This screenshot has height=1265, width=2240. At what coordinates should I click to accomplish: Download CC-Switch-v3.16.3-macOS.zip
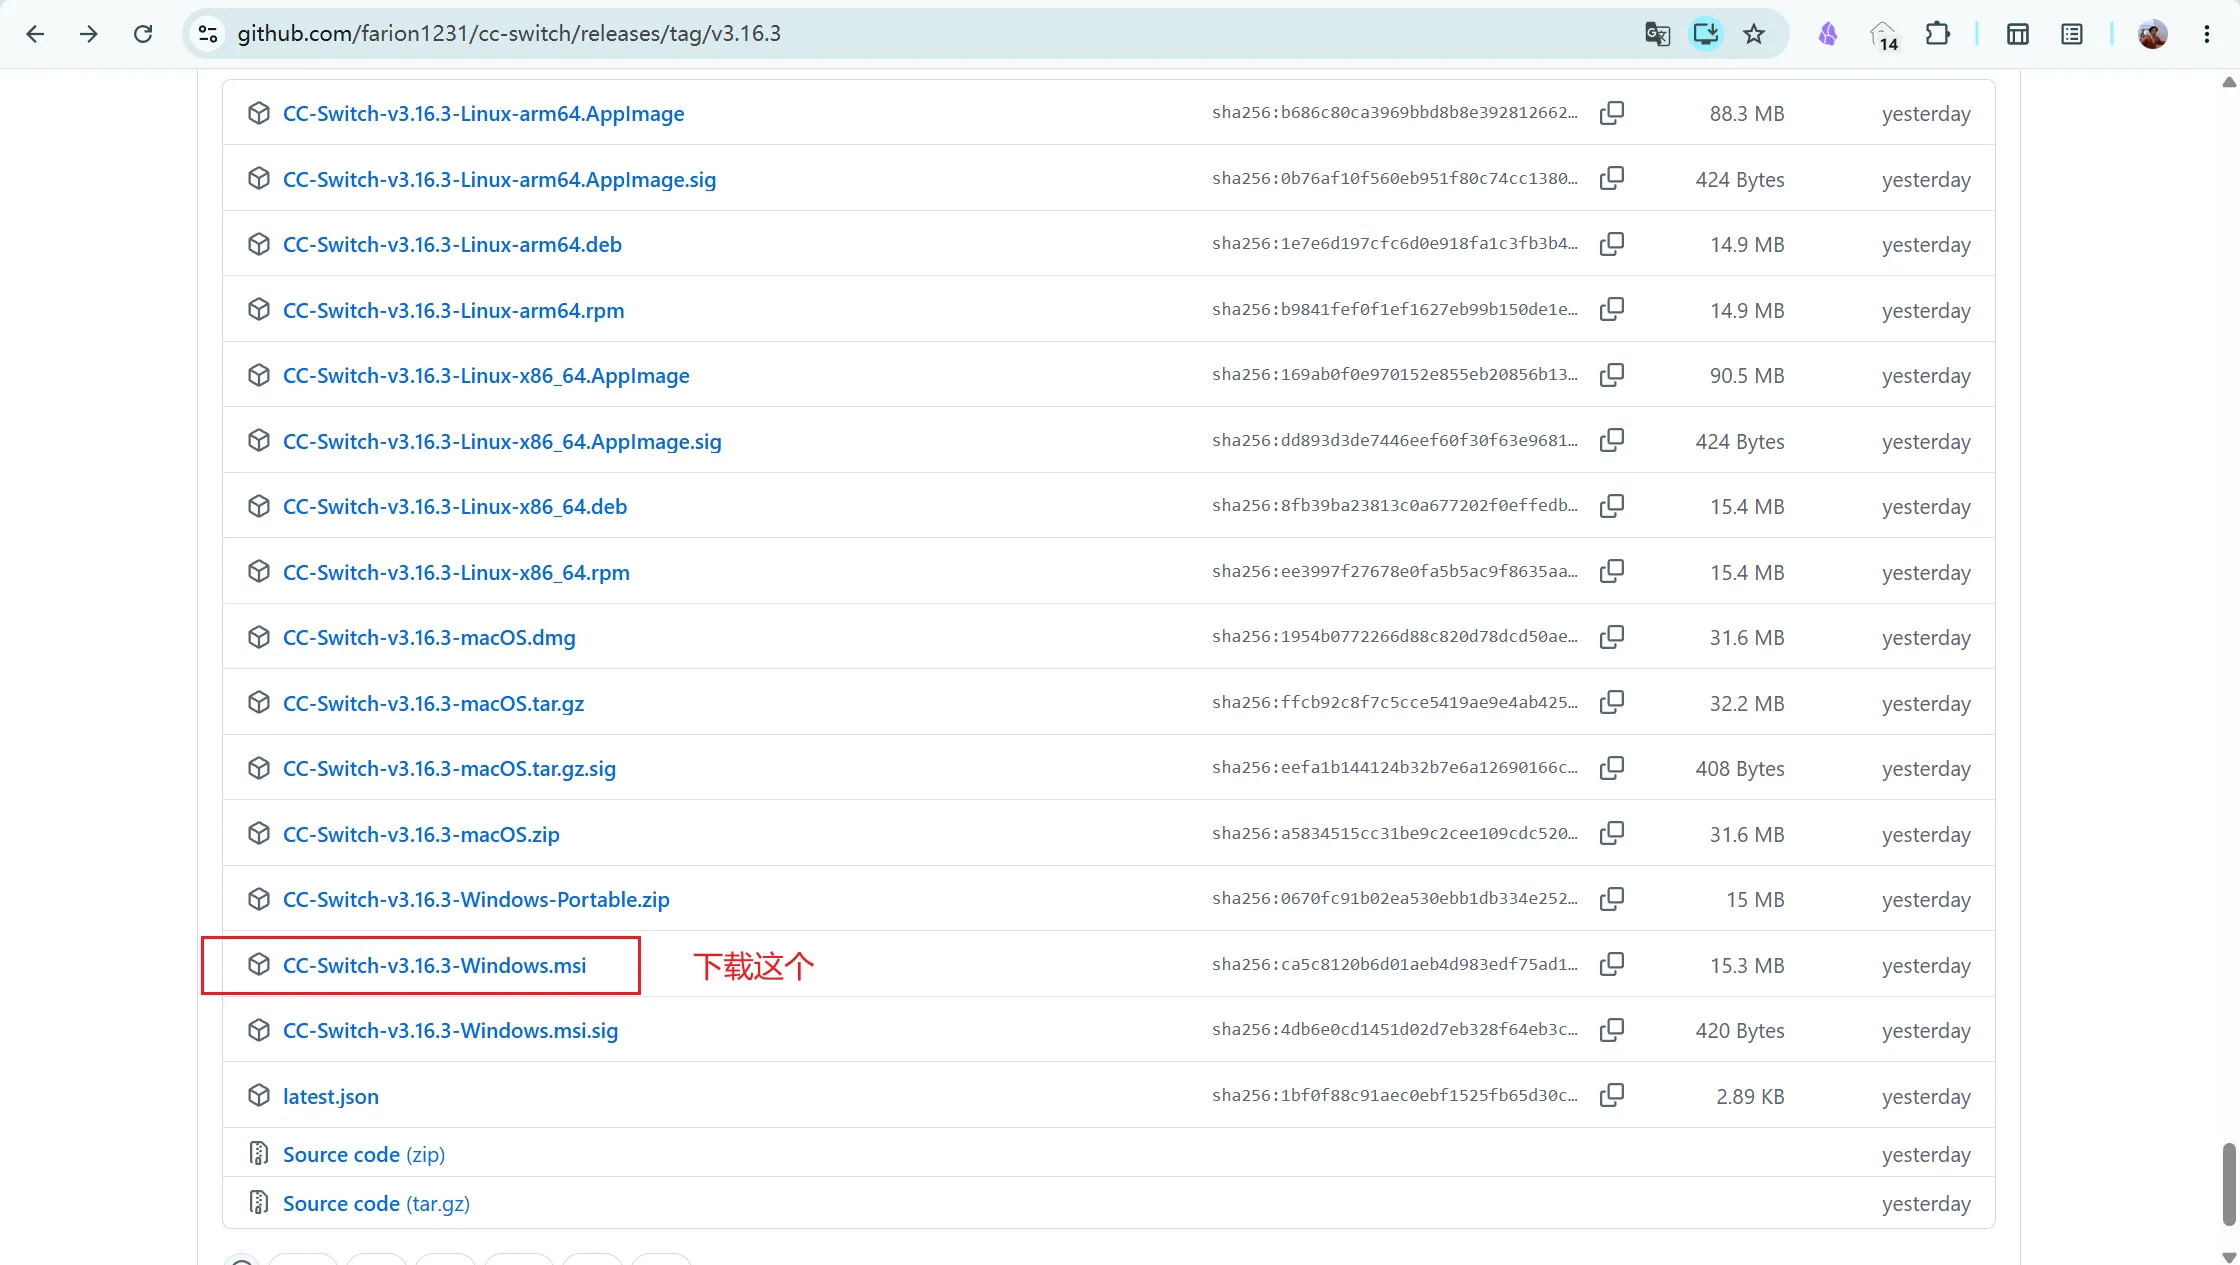[x=421, y=835]
